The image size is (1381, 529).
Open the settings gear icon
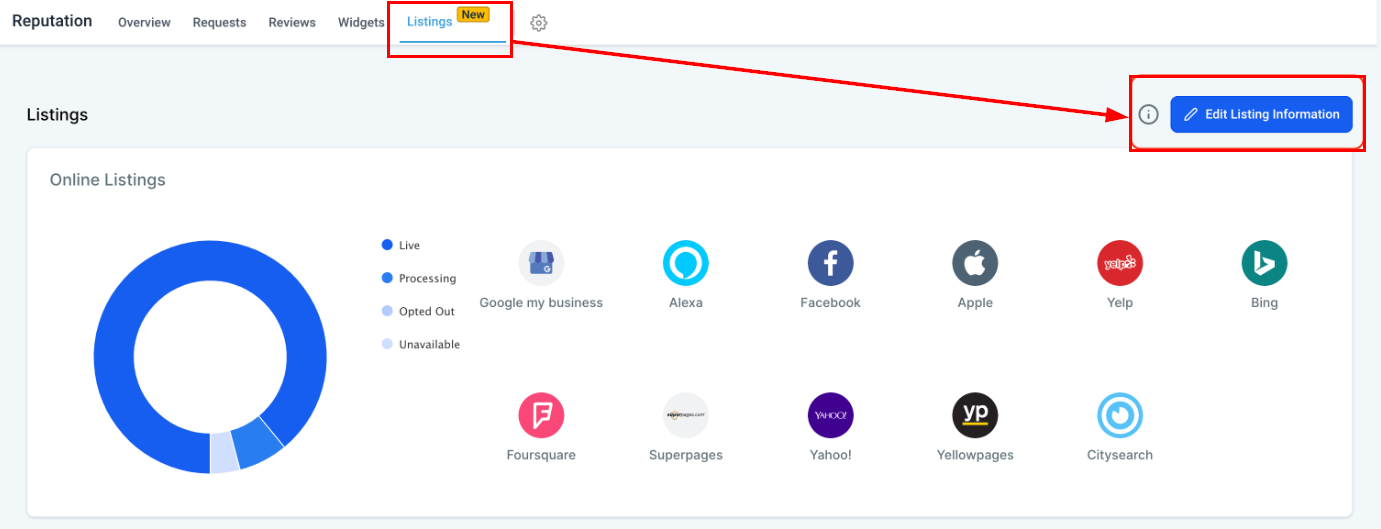pos(539,23)
